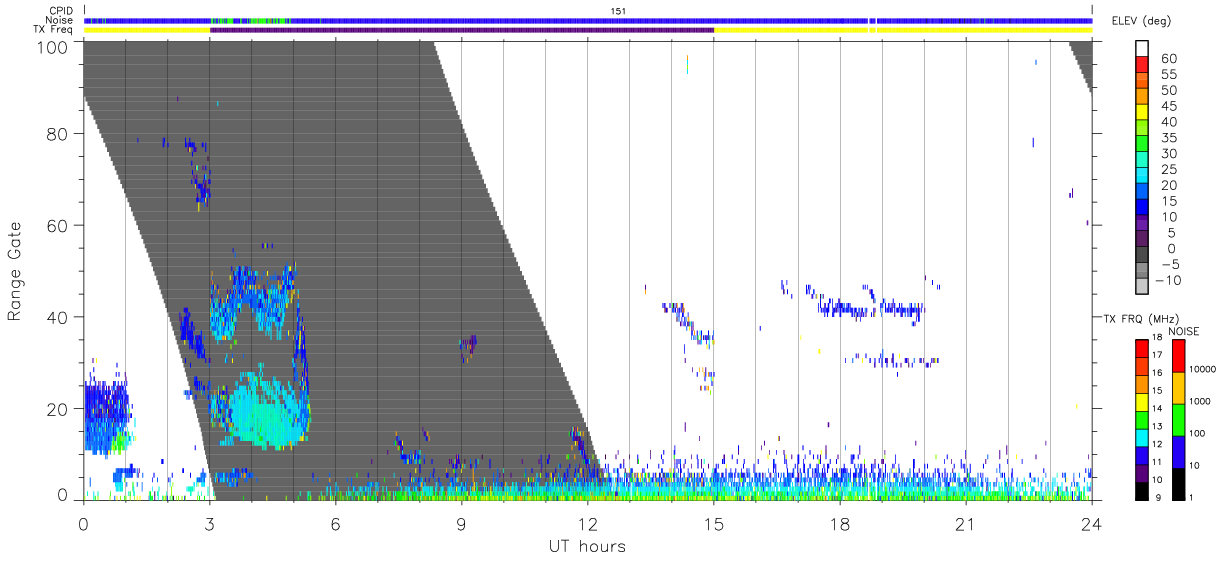Click Range Gate tick label '60'
Screen dimensions: 1228x567
58,226
